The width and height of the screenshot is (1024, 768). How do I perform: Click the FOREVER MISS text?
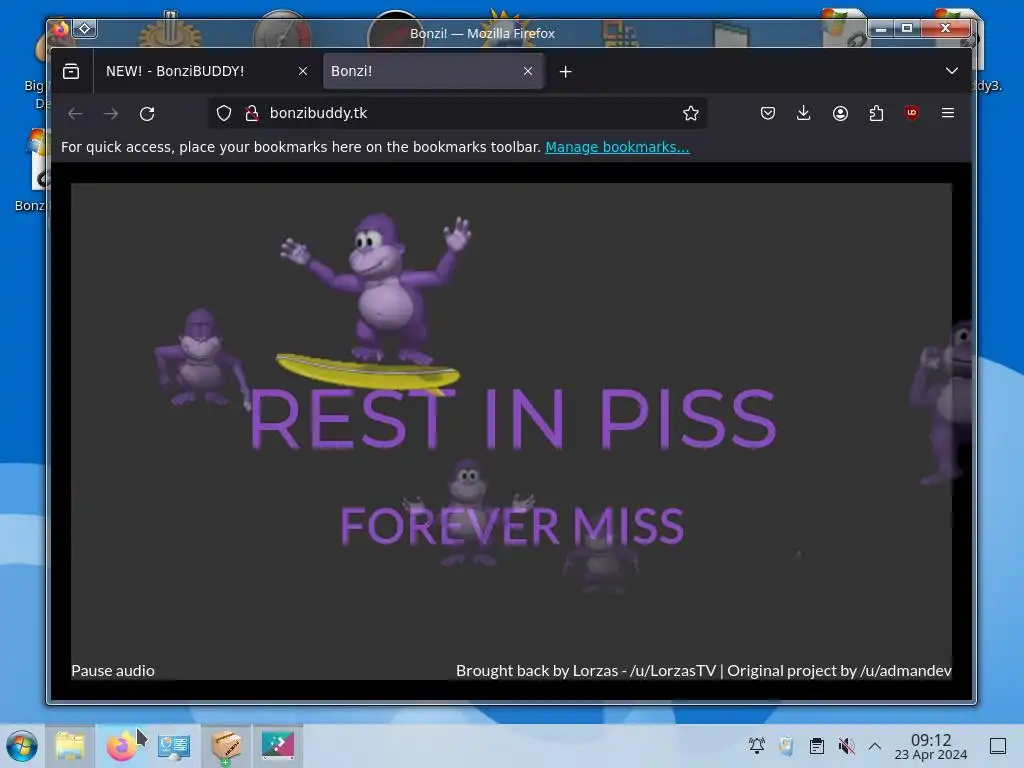pyautogui.click(x=512, y=526)
